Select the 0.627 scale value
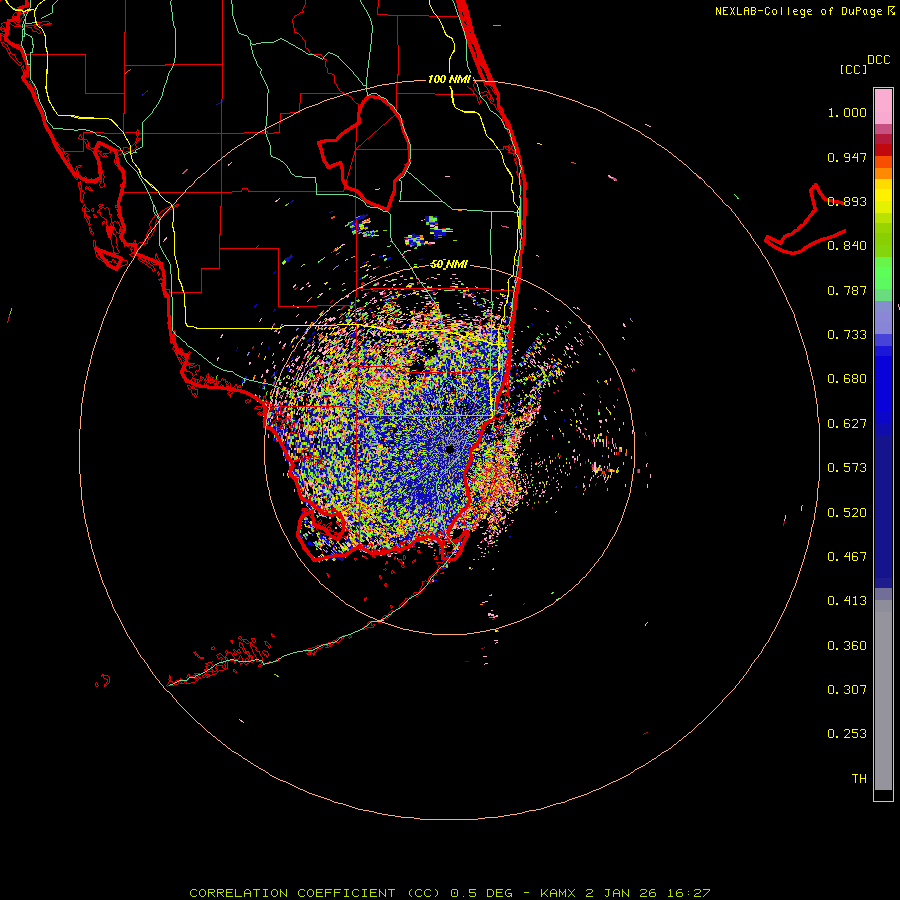 coord(847,424)
